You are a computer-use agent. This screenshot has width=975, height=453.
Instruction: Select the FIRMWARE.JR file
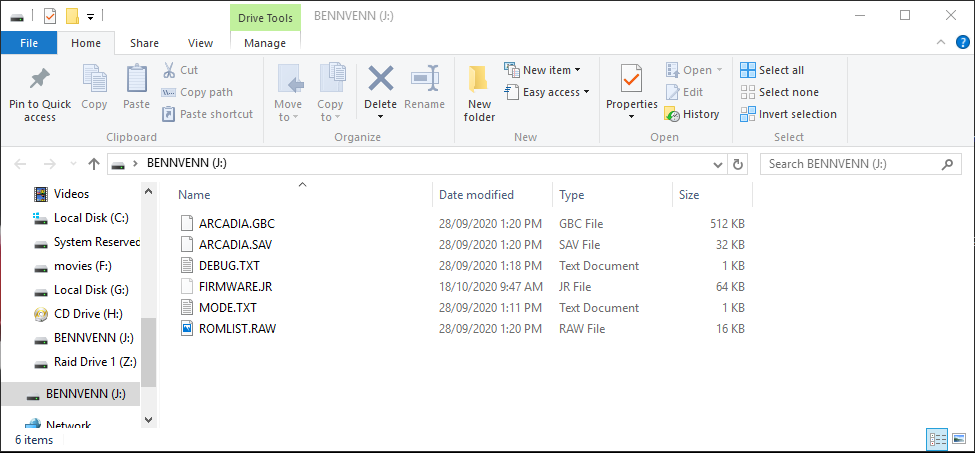pos(236,286)
